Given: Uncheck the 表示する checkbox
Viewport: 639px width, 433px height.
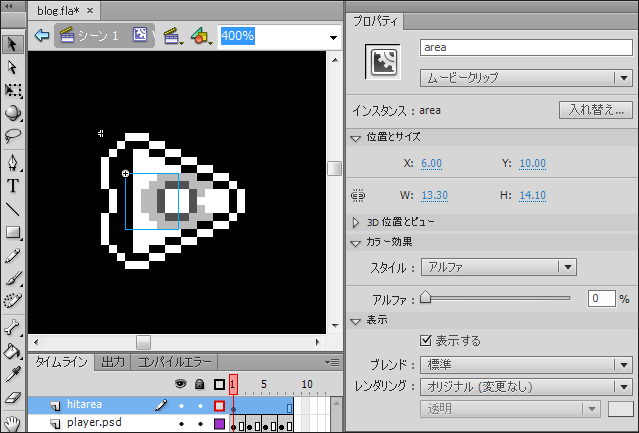Looking at the screenshot, I should point(427,341).
